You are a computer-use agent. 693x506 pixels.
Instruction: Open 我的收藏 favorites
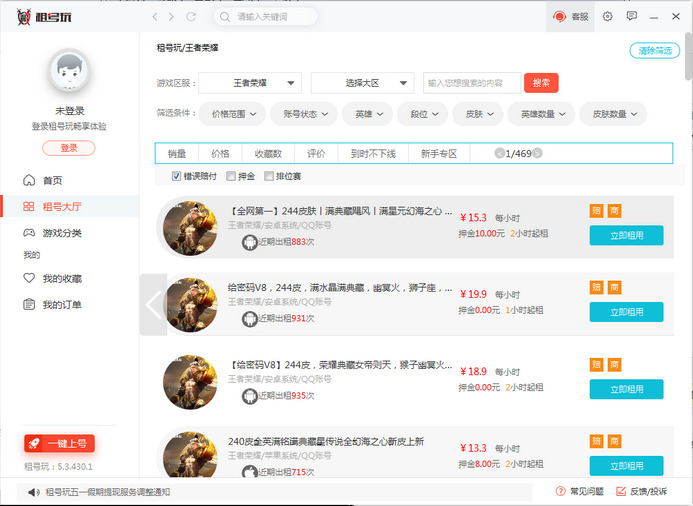52,278
